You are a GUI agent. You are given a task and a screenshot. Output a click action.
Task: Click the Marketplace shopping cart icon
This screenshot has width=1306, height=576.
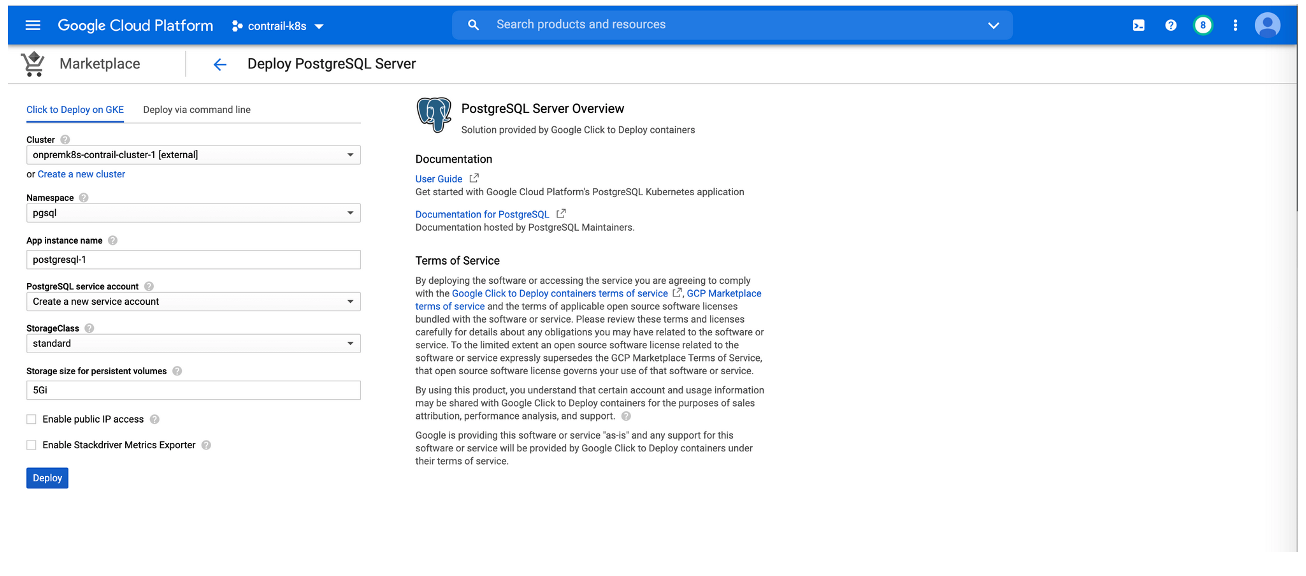[x=33, y=64]
